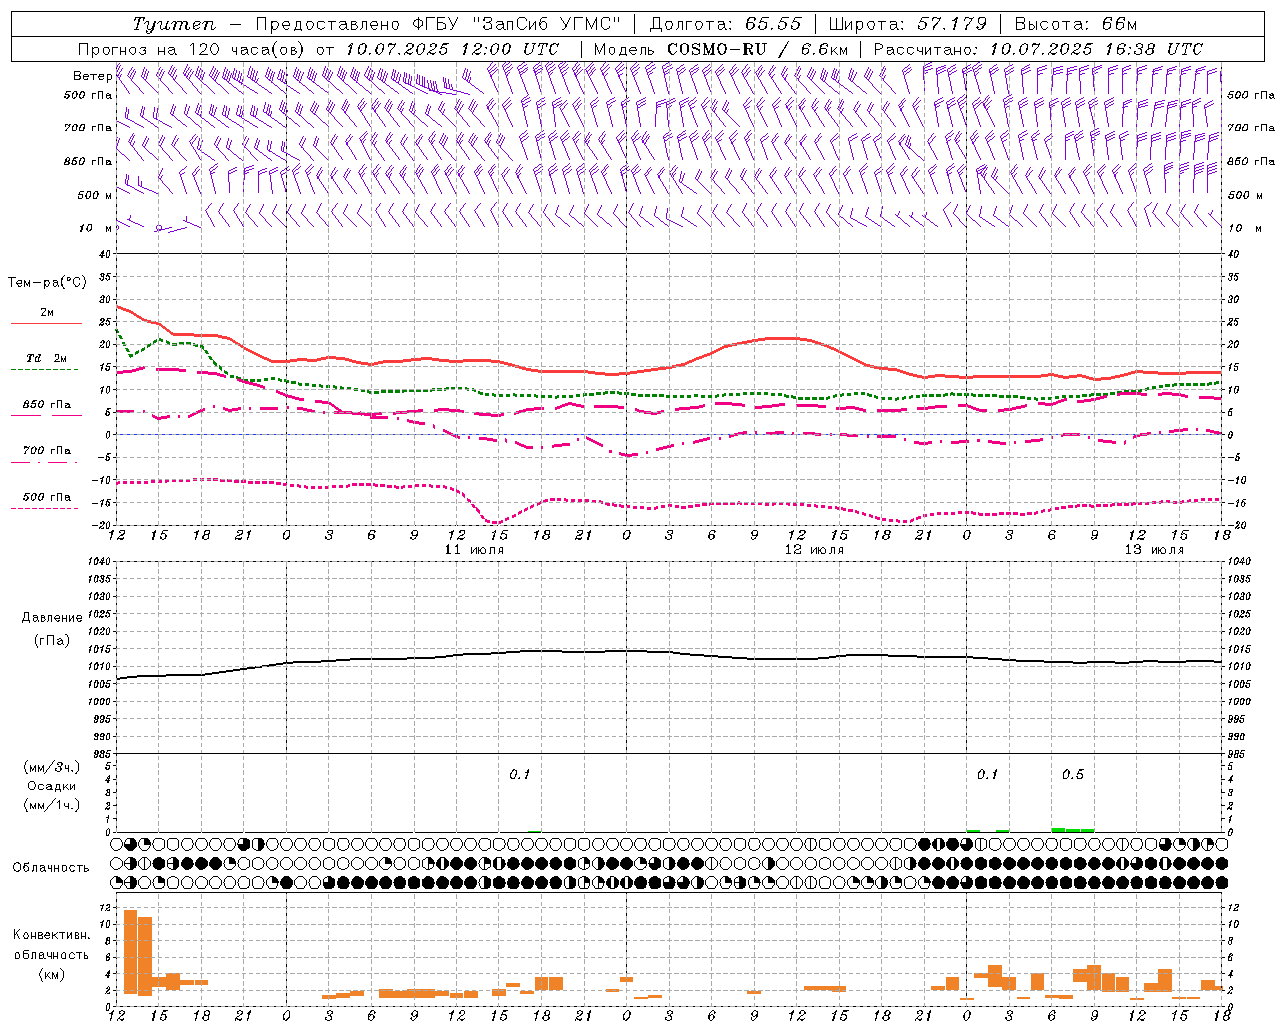The width and height of the screenshot is (1280, 1024).
Task: Click the "Прогноз на 120 часа(ов)" forecast text
Action: click(x=192, y=49)
